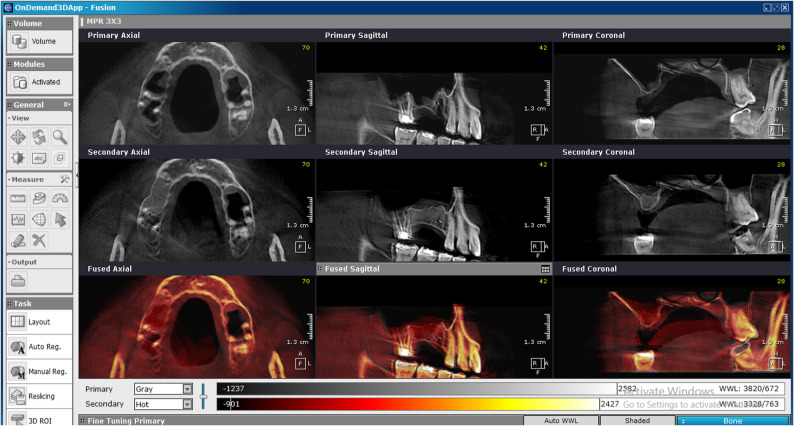Select the text annotation (abc) tool

[39, 158]
